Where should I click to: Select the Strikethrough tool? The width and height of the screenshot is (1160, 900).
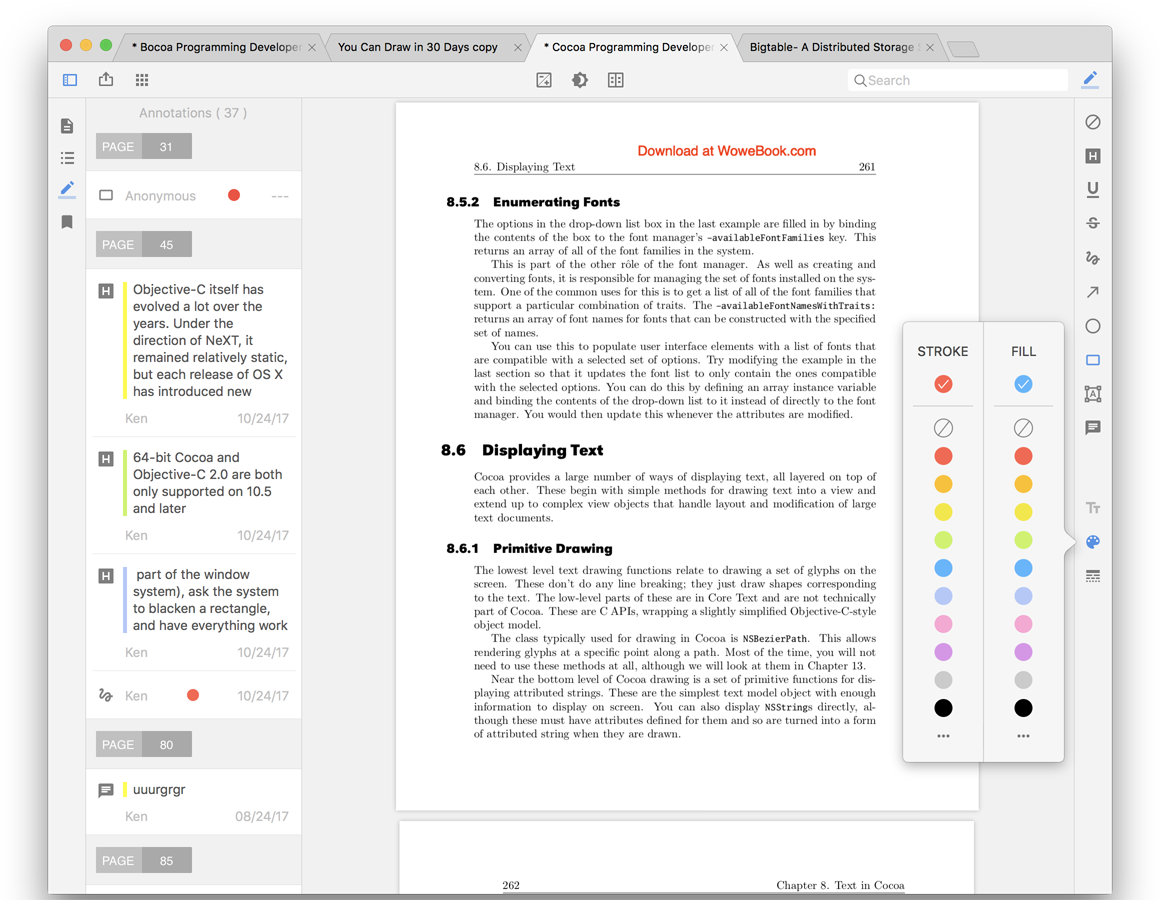pos(1092,222)
